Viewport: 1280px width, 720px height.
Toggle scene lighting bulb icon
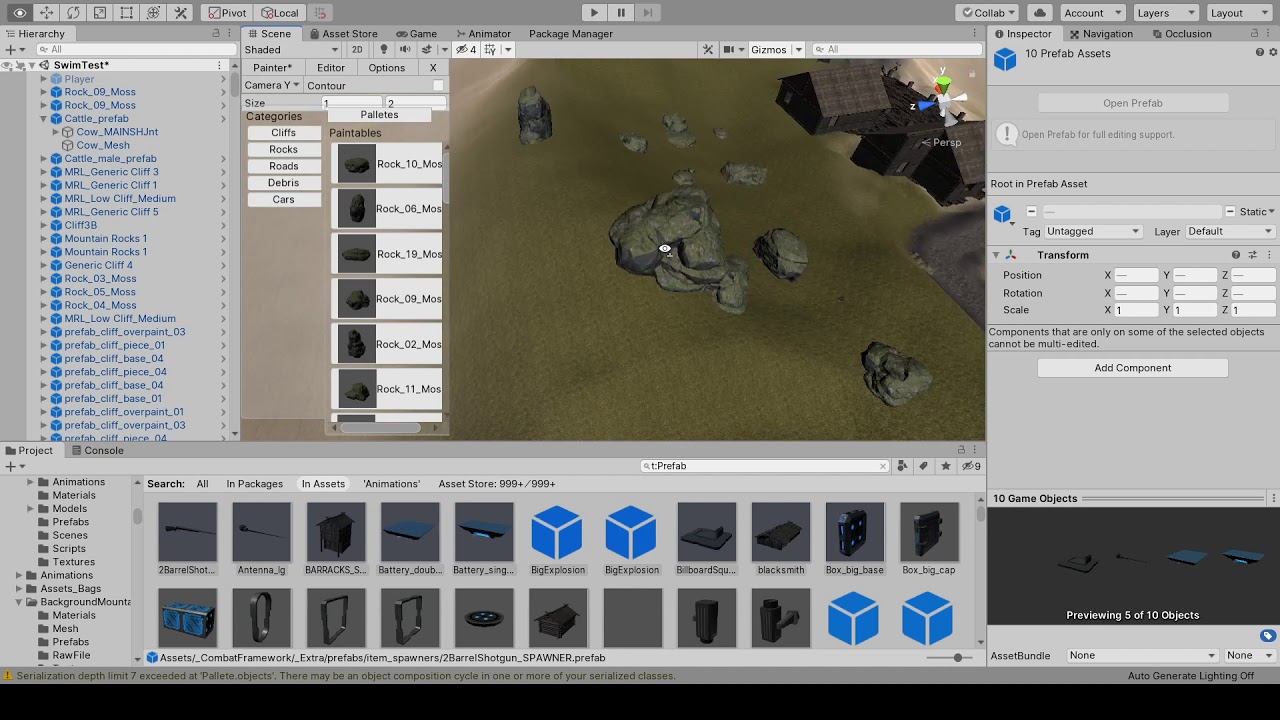click(x=384, y=49)
